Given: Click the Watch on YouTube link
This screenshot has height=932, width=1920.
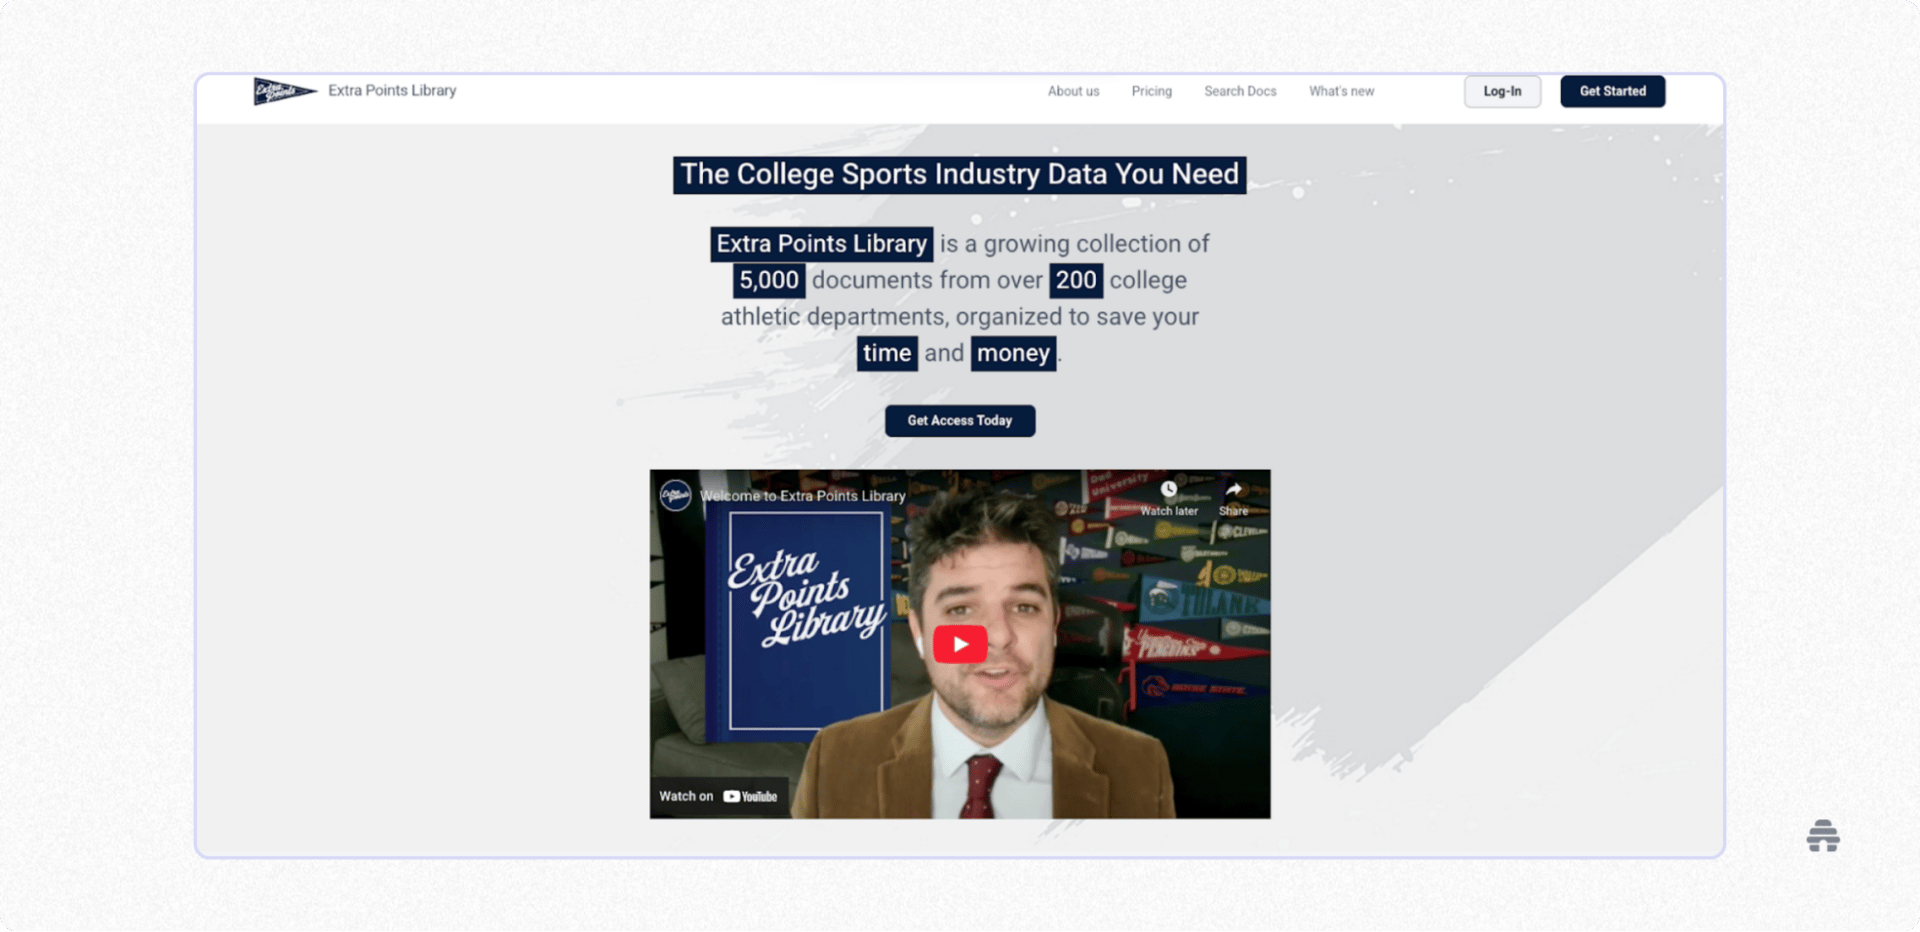Looking at the screenshot, I should (718, 797).
